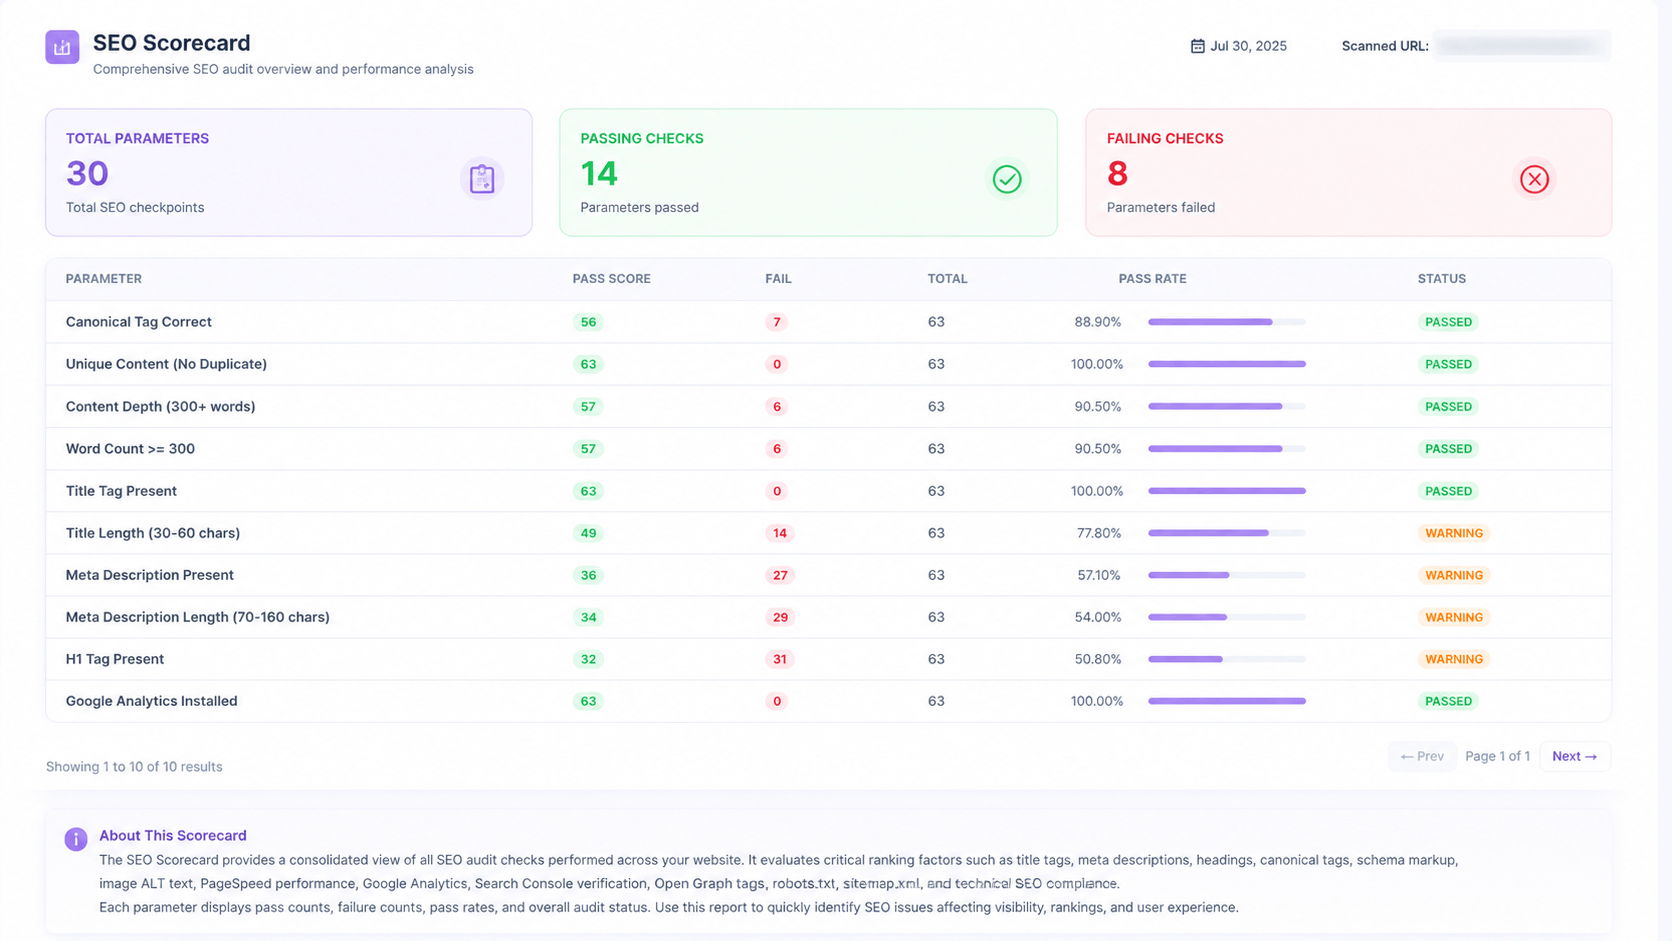This screenshot has width=1672, height=941.
Task: Select the Meta Description Length (70-160 chars) row name
Action: 198,617
